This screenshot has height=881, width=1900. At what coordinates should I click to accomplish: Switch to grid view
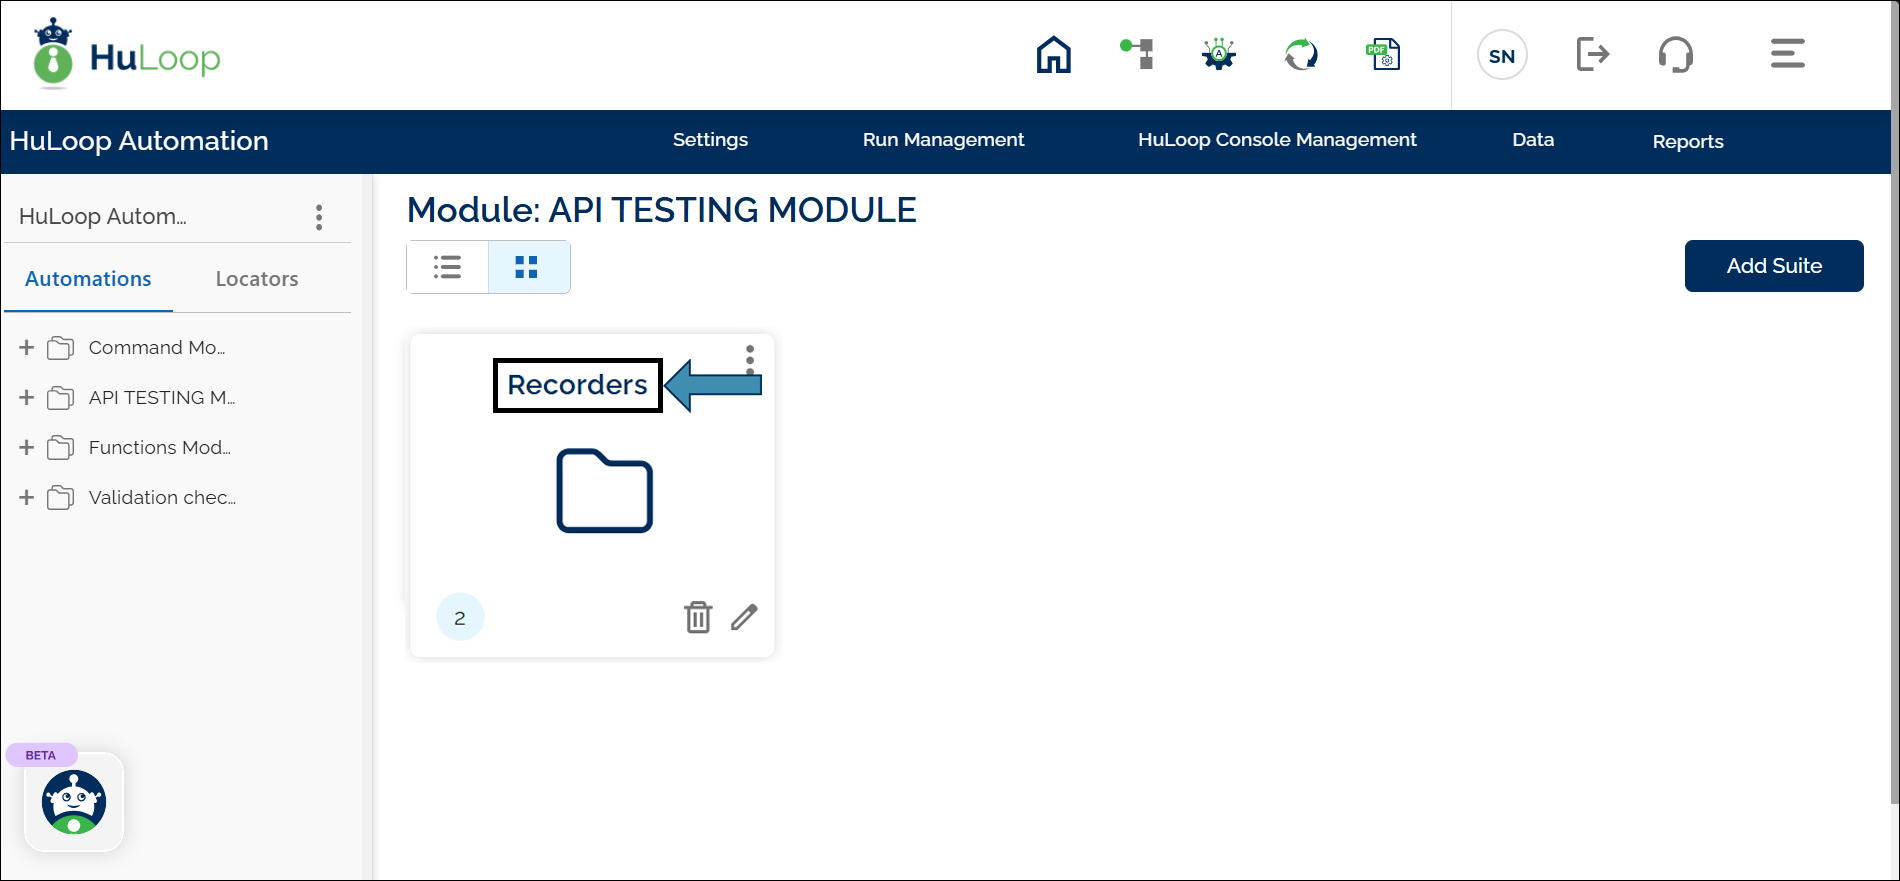tap(527, 267)
